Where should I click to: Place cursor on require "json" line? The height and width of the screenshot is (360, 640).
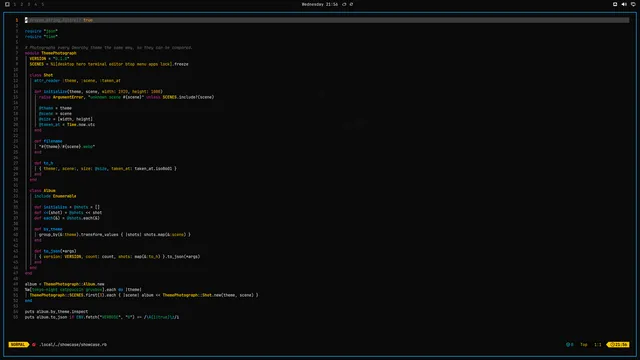pos(41,31)
